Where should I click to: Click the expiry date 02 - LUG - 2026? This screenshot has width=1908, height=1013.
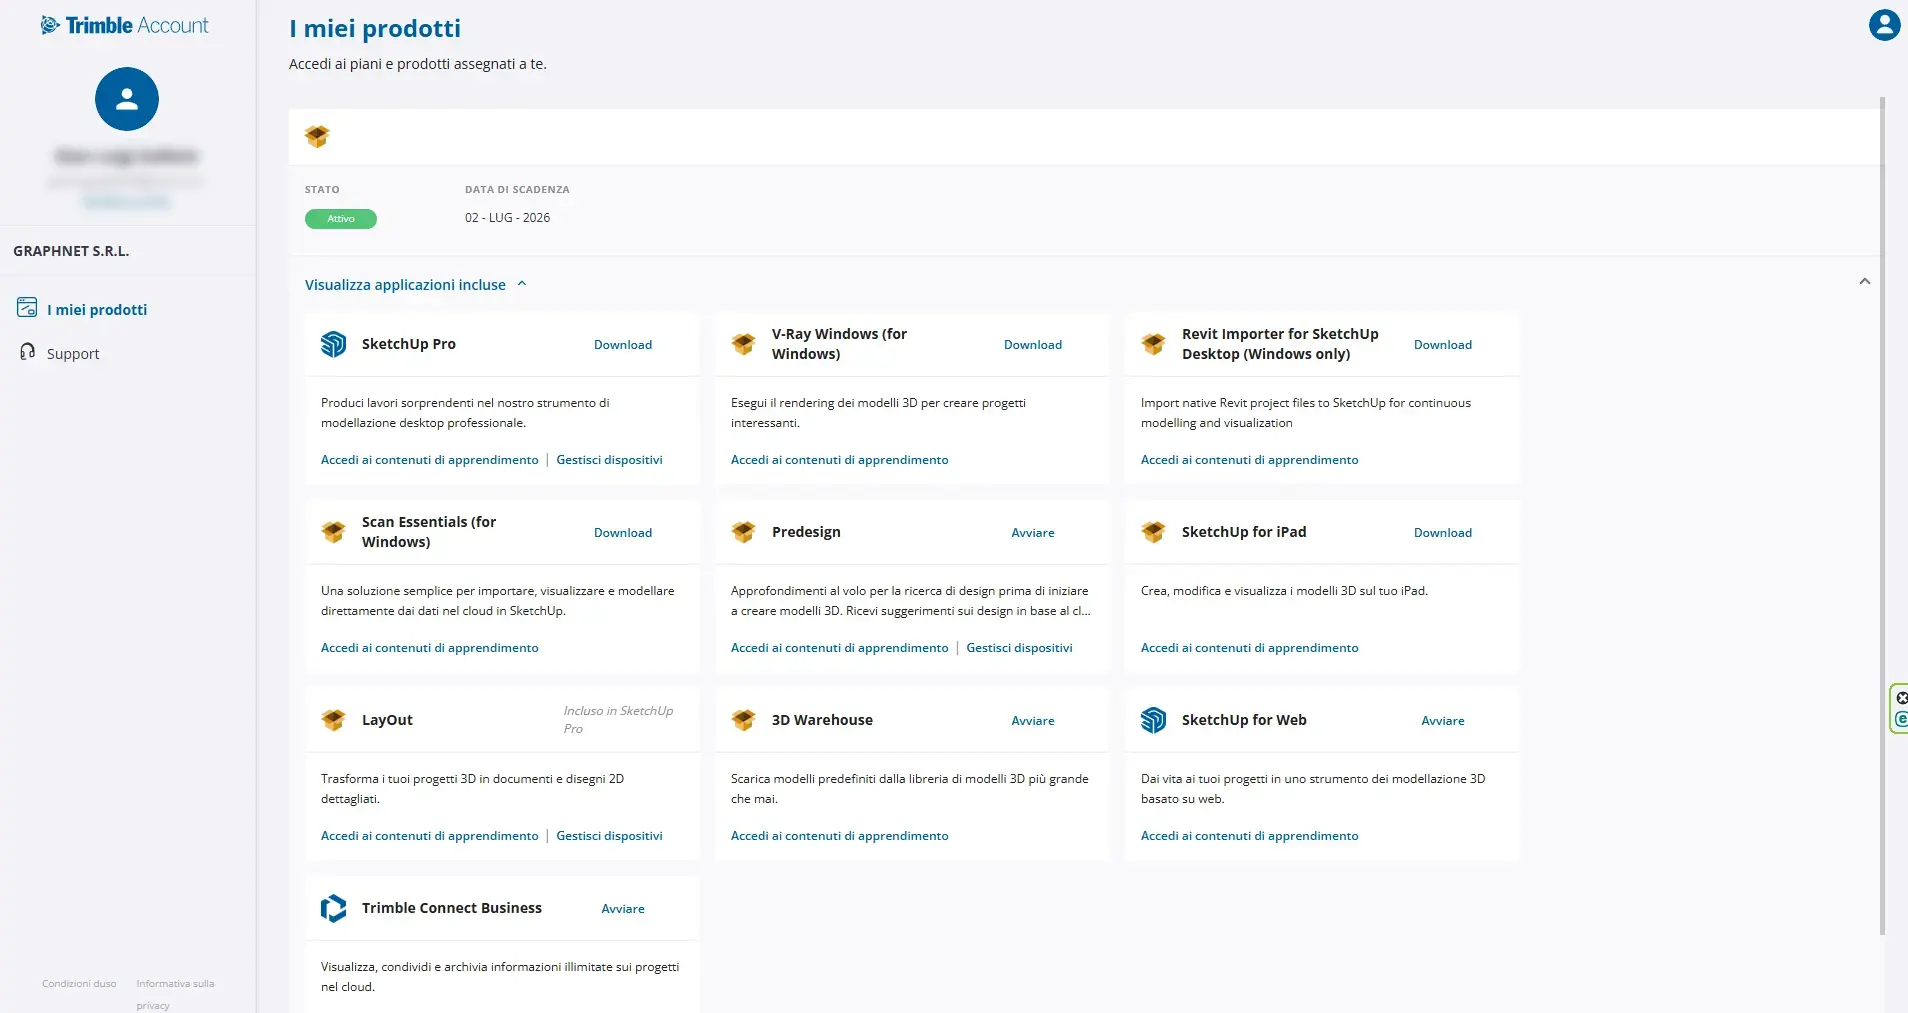click(507, 218)
